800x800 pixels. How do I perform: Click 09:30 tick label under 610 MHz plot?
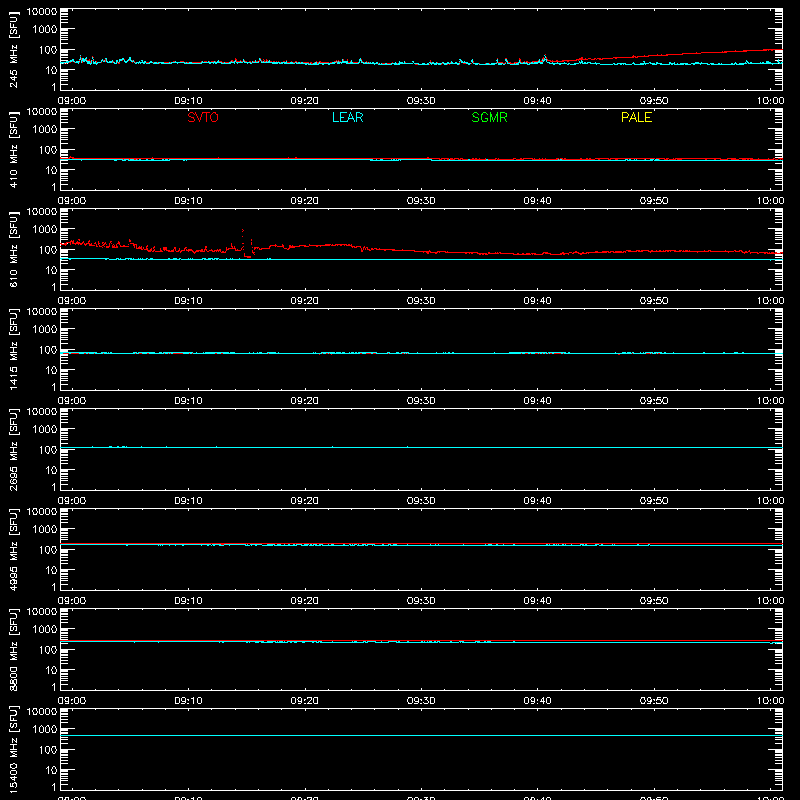pyautogui.click(x=421, y=301)
